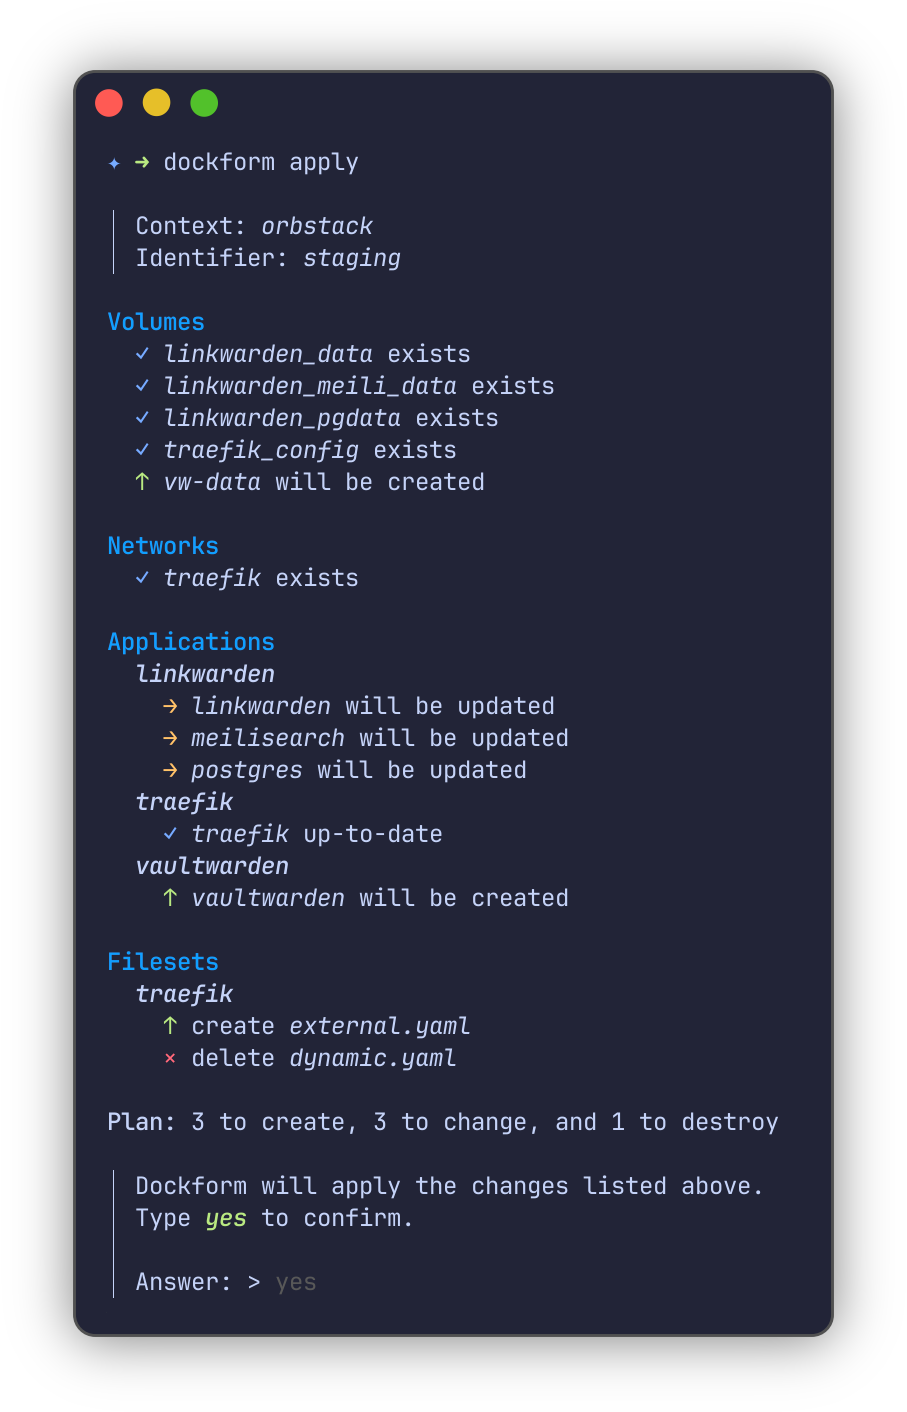Click the up-arrow icon beside vaultwarden service

pos(170,898)
